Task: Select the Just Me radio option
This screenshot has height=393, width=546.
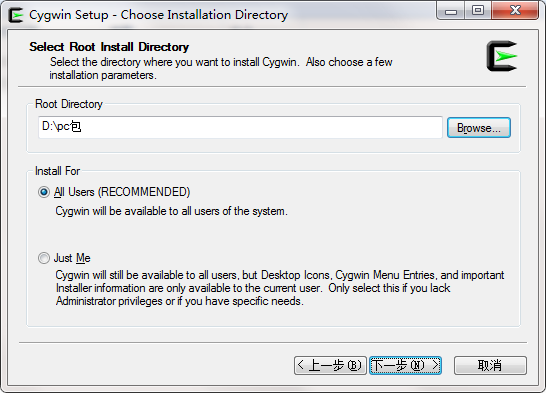Action: [x=44, y=258]
